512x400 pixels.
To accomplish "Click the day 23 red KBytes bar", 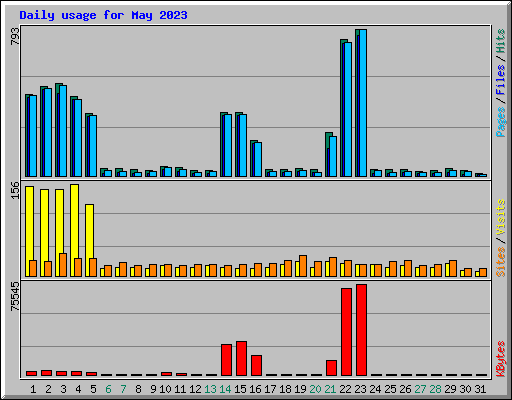I will tap(361, 330).
